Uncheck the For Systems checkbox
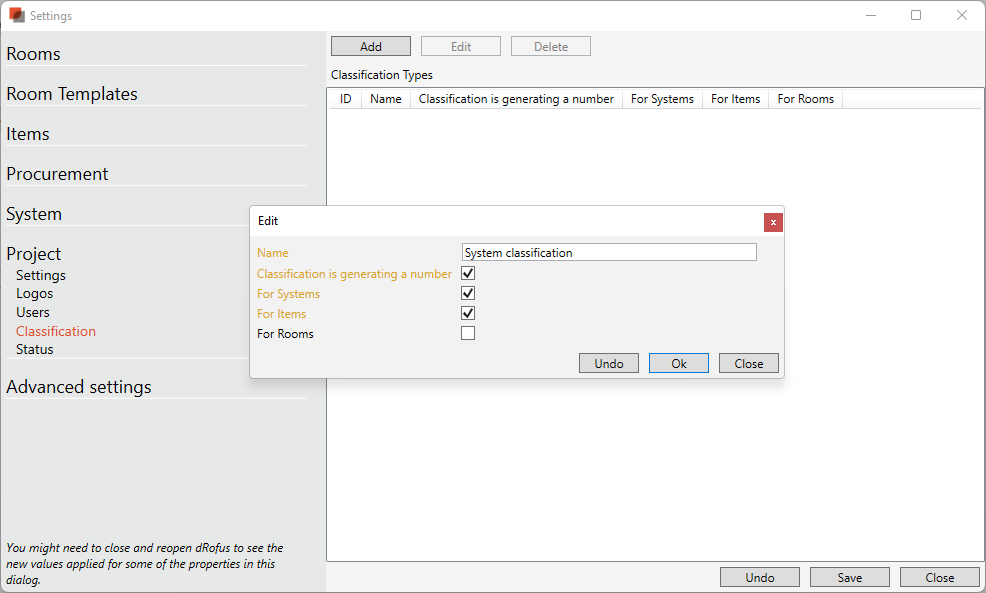 pyautogui.click(x=467, y=293)
